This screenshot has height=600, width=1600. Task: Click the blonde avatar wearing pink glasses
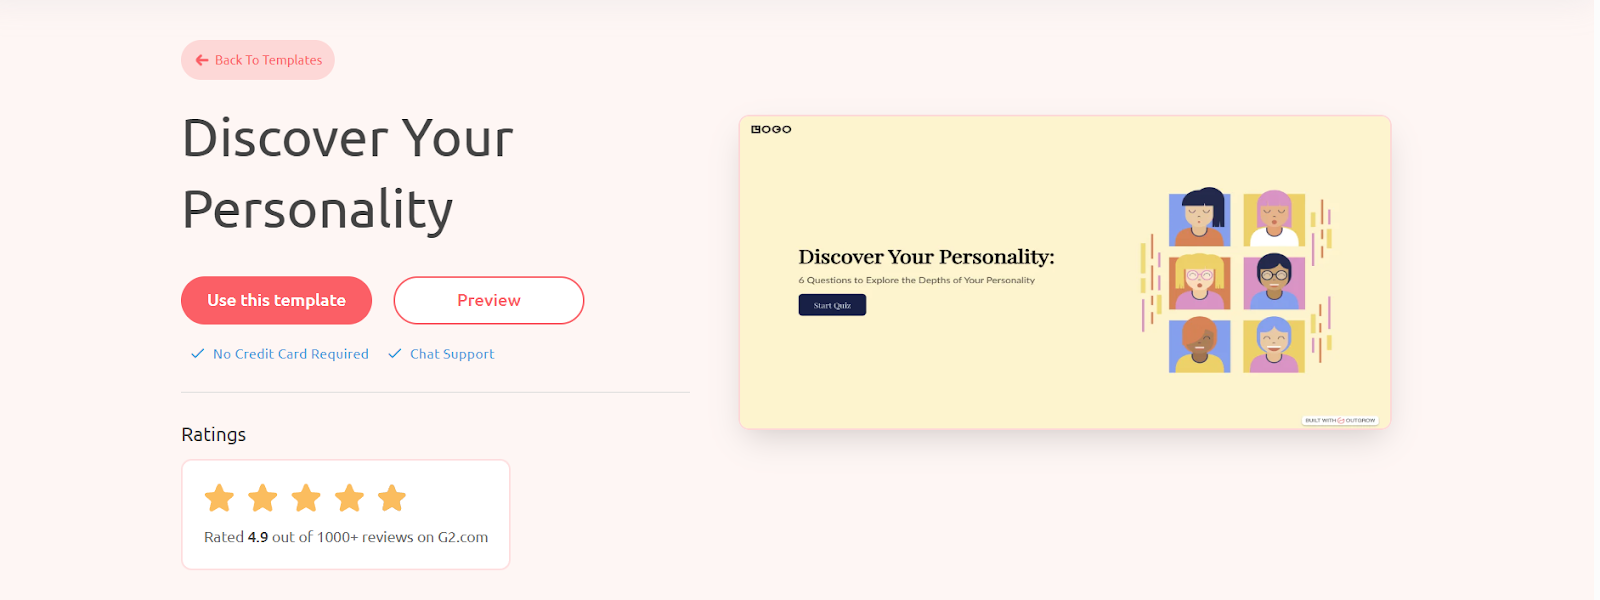[x=1200, y=282]
